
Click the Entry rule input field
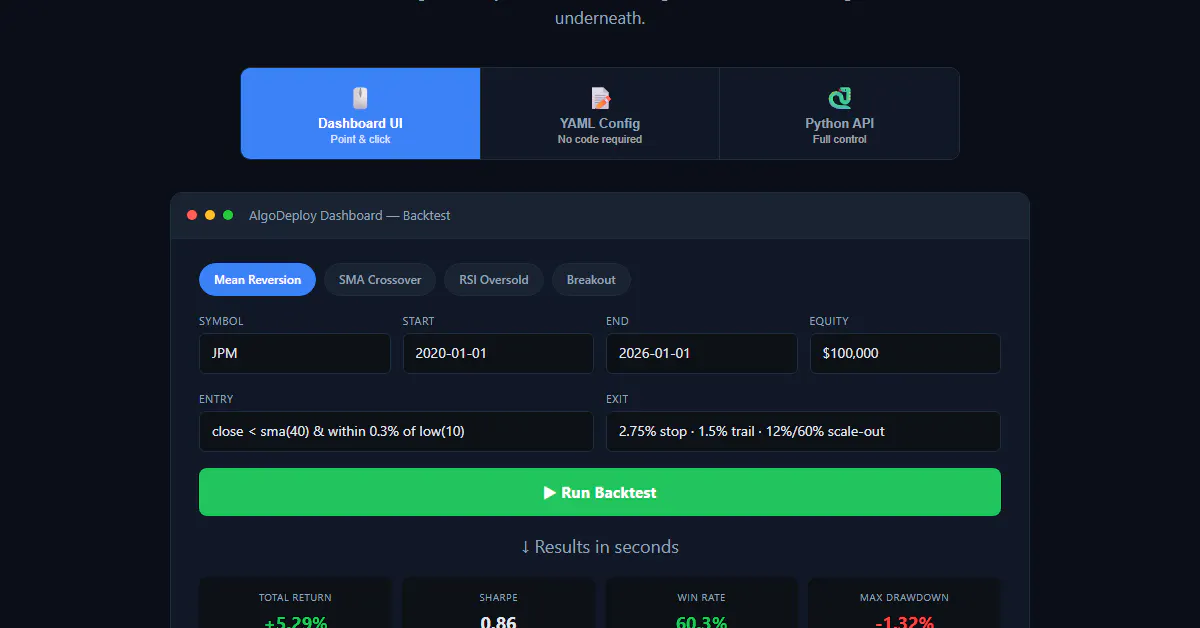click(396, 431)
